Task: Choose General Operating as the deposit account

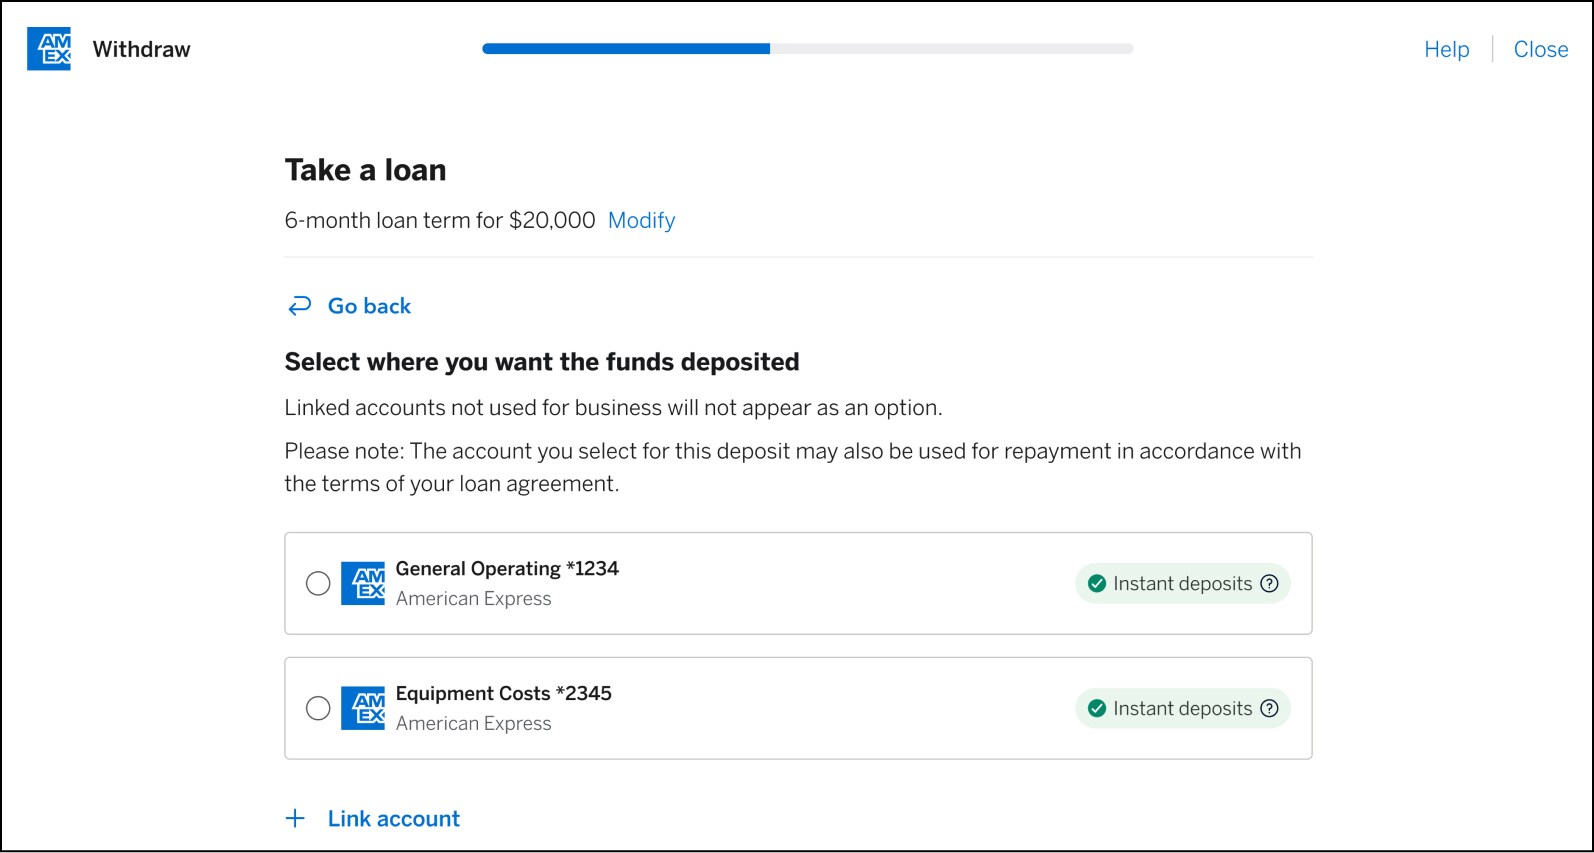Action: click(x=318, y=583)
